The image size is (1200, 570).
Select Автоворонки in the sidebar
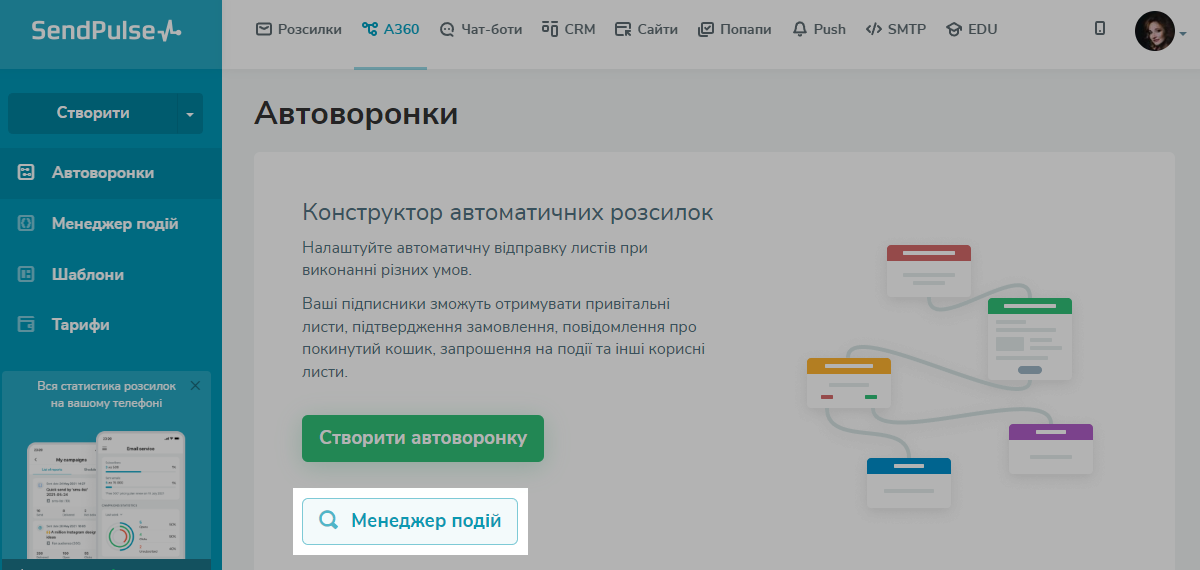(110, 173)
